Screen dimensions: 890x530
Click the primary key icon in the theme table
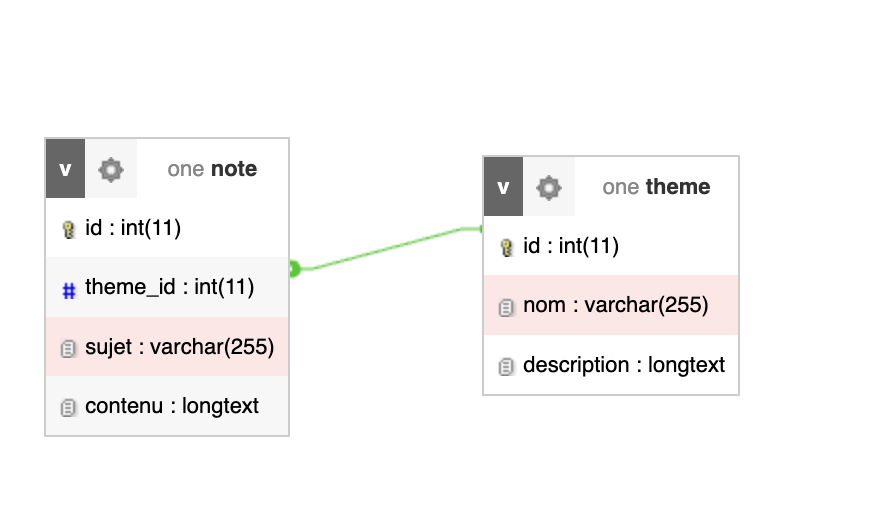[x=506, y=247]
